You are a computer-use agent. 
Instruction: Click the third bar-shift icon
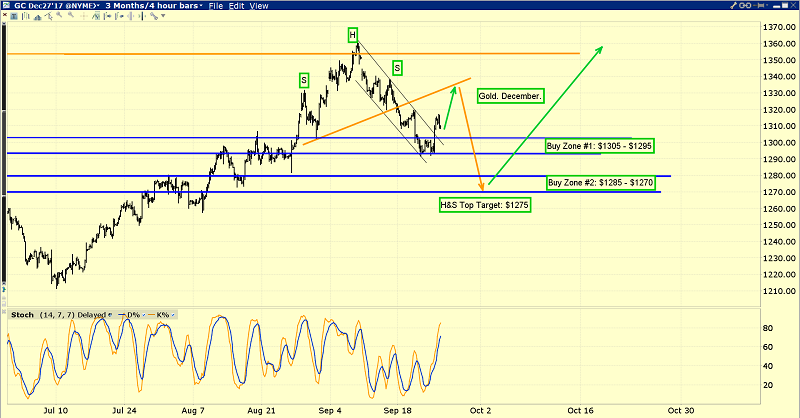[131, 16]
